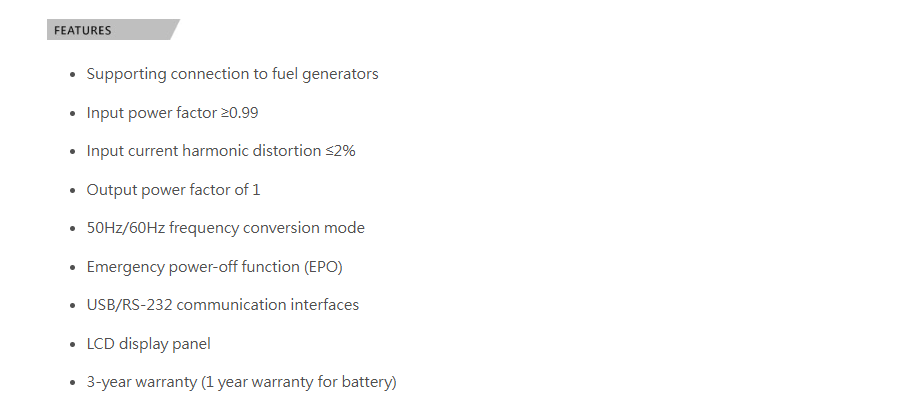Select 'Input current harmonic distortion ≤2%' text
This screenshot has height=414, width=919.
tap(221, 151)
